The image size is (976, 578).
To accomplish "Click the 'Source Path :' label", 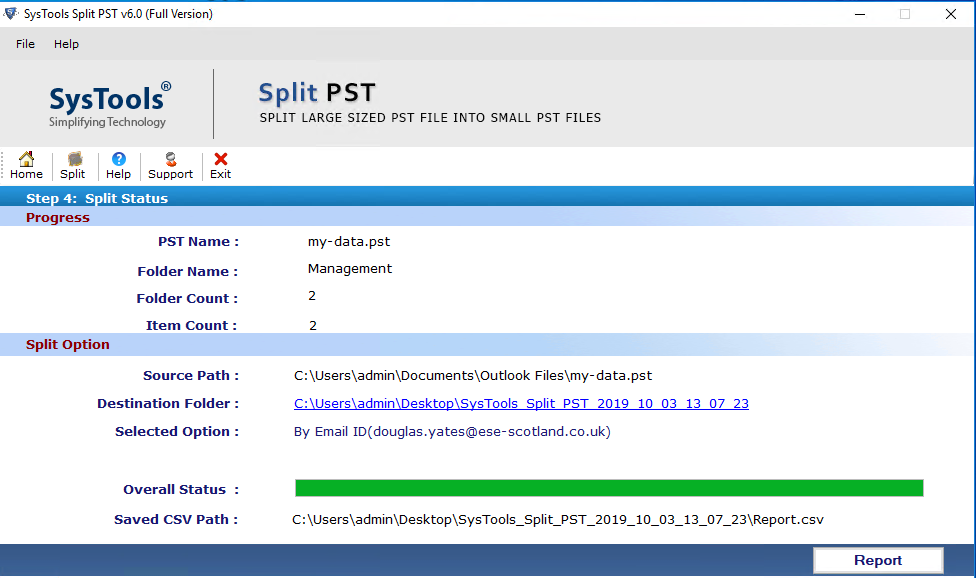I will [191, 376].
